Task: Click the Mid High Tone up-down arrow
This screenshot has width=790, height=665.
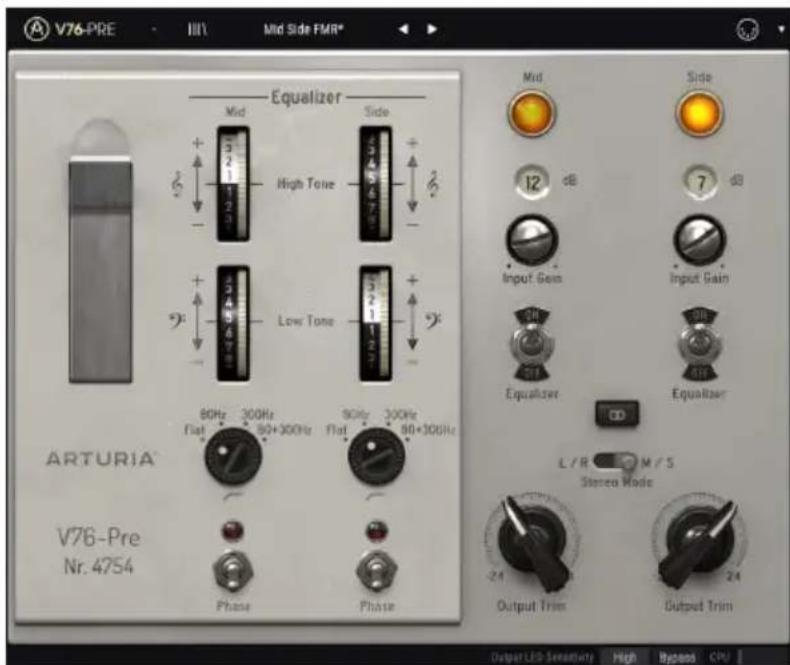Action: coord(198,184)
